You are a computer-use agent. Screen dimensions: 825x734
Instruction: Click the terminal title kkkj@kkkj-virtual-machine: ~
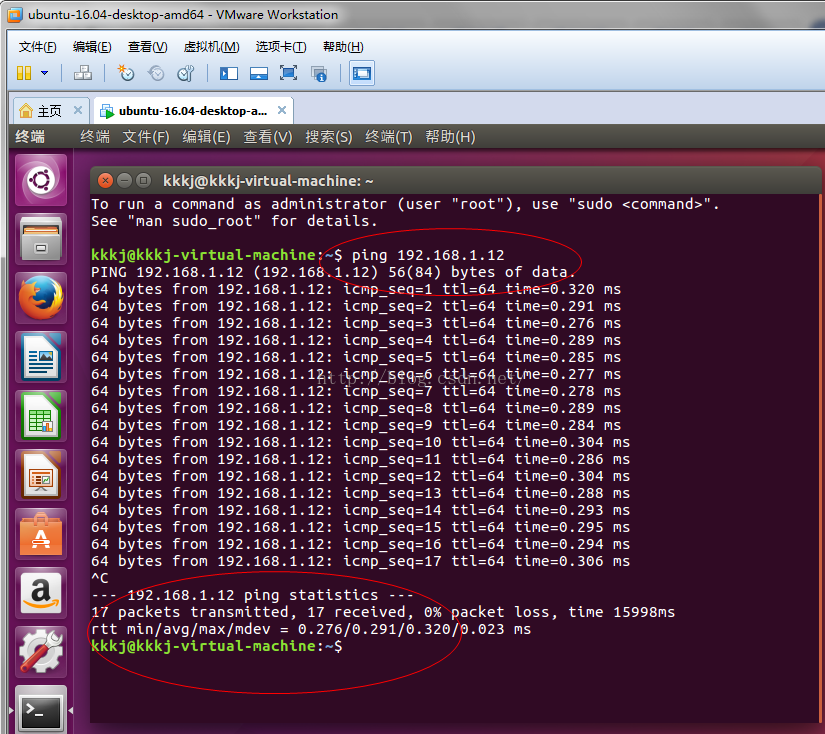tap(268, 181)
